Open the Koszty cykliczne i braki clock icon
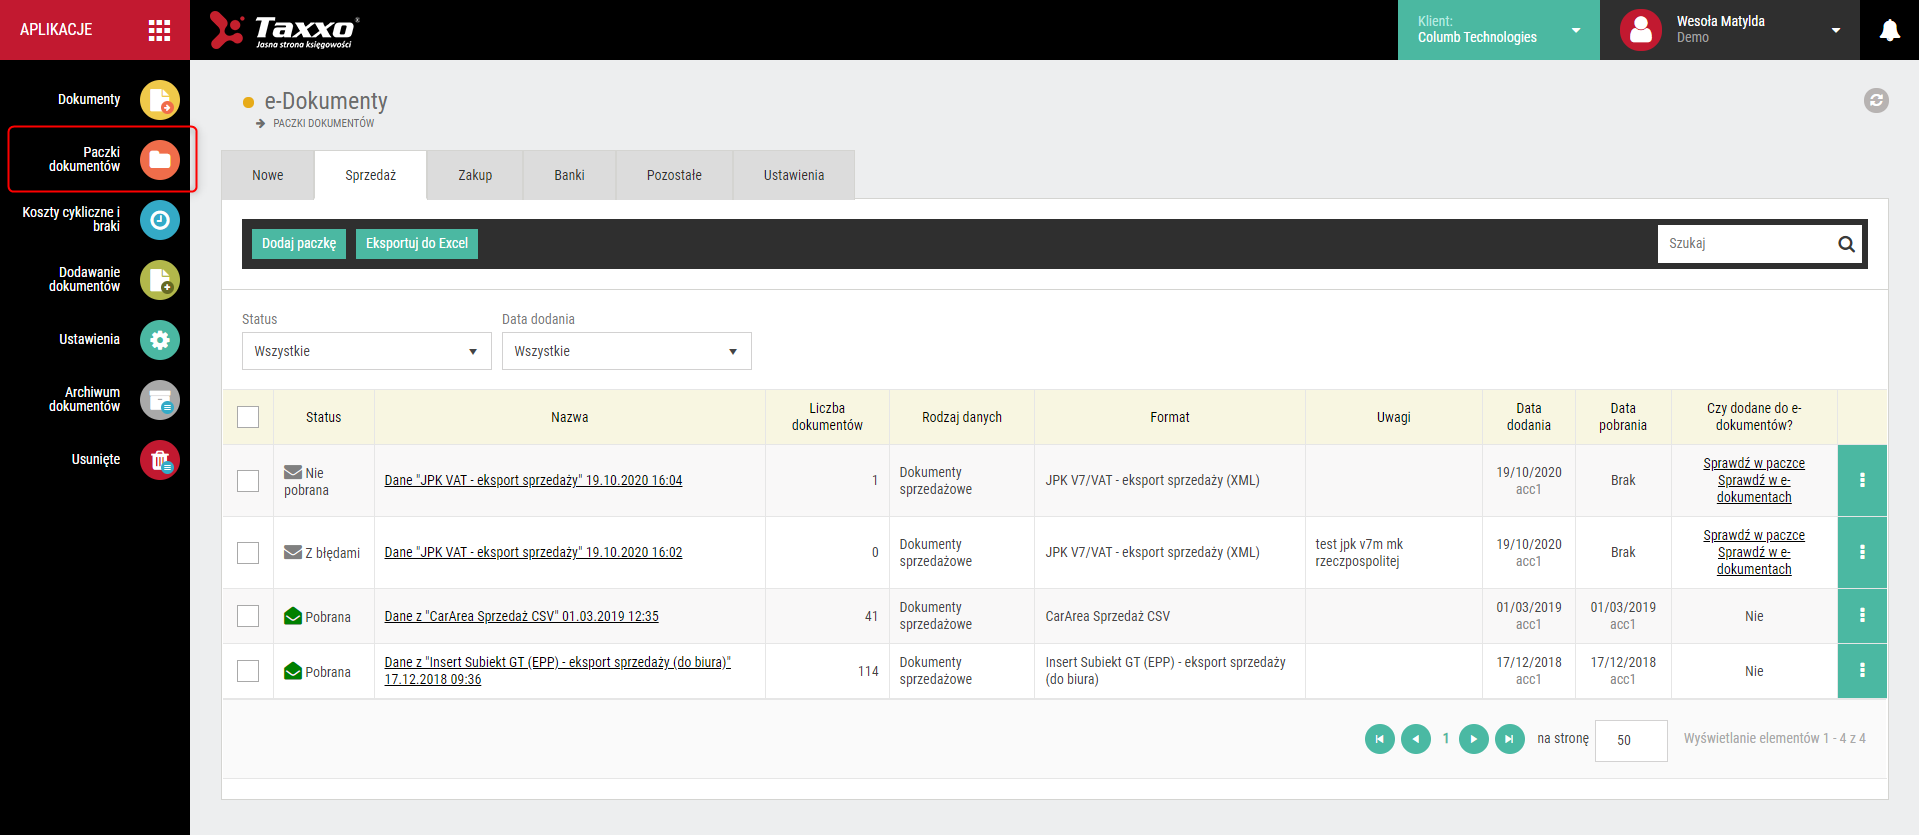This screenshot has height=835, width=1919. coord(159,220)
